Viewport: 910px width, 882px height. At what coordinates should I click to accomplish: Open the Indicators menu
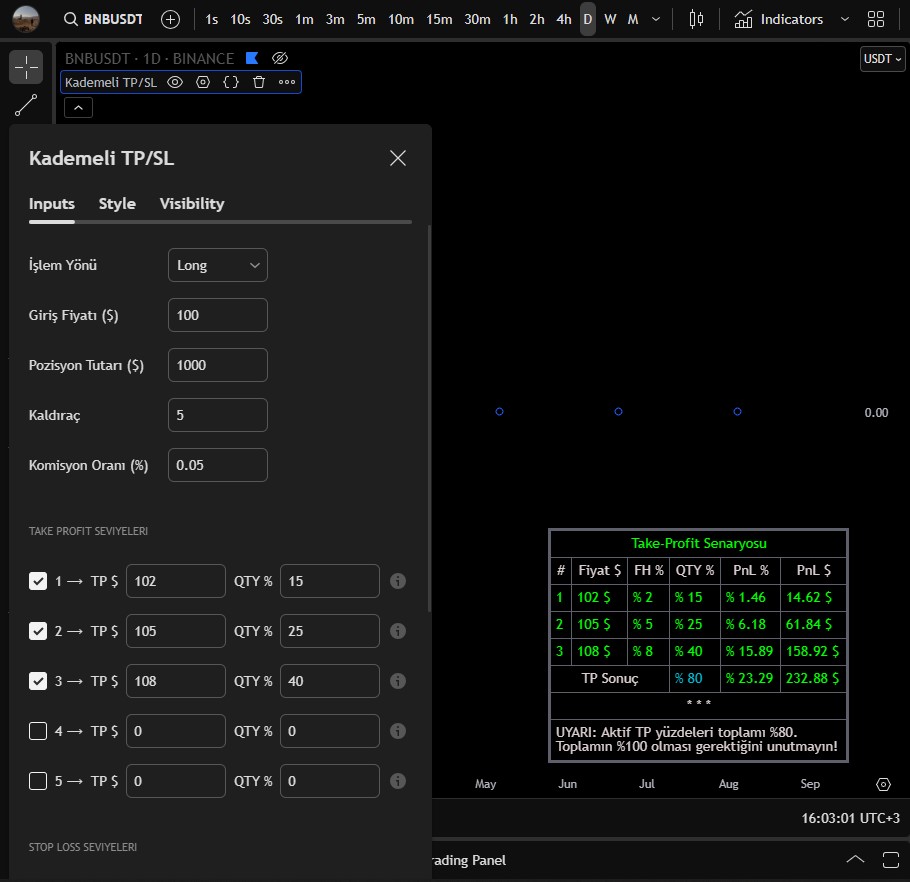[x=778, y=19]
